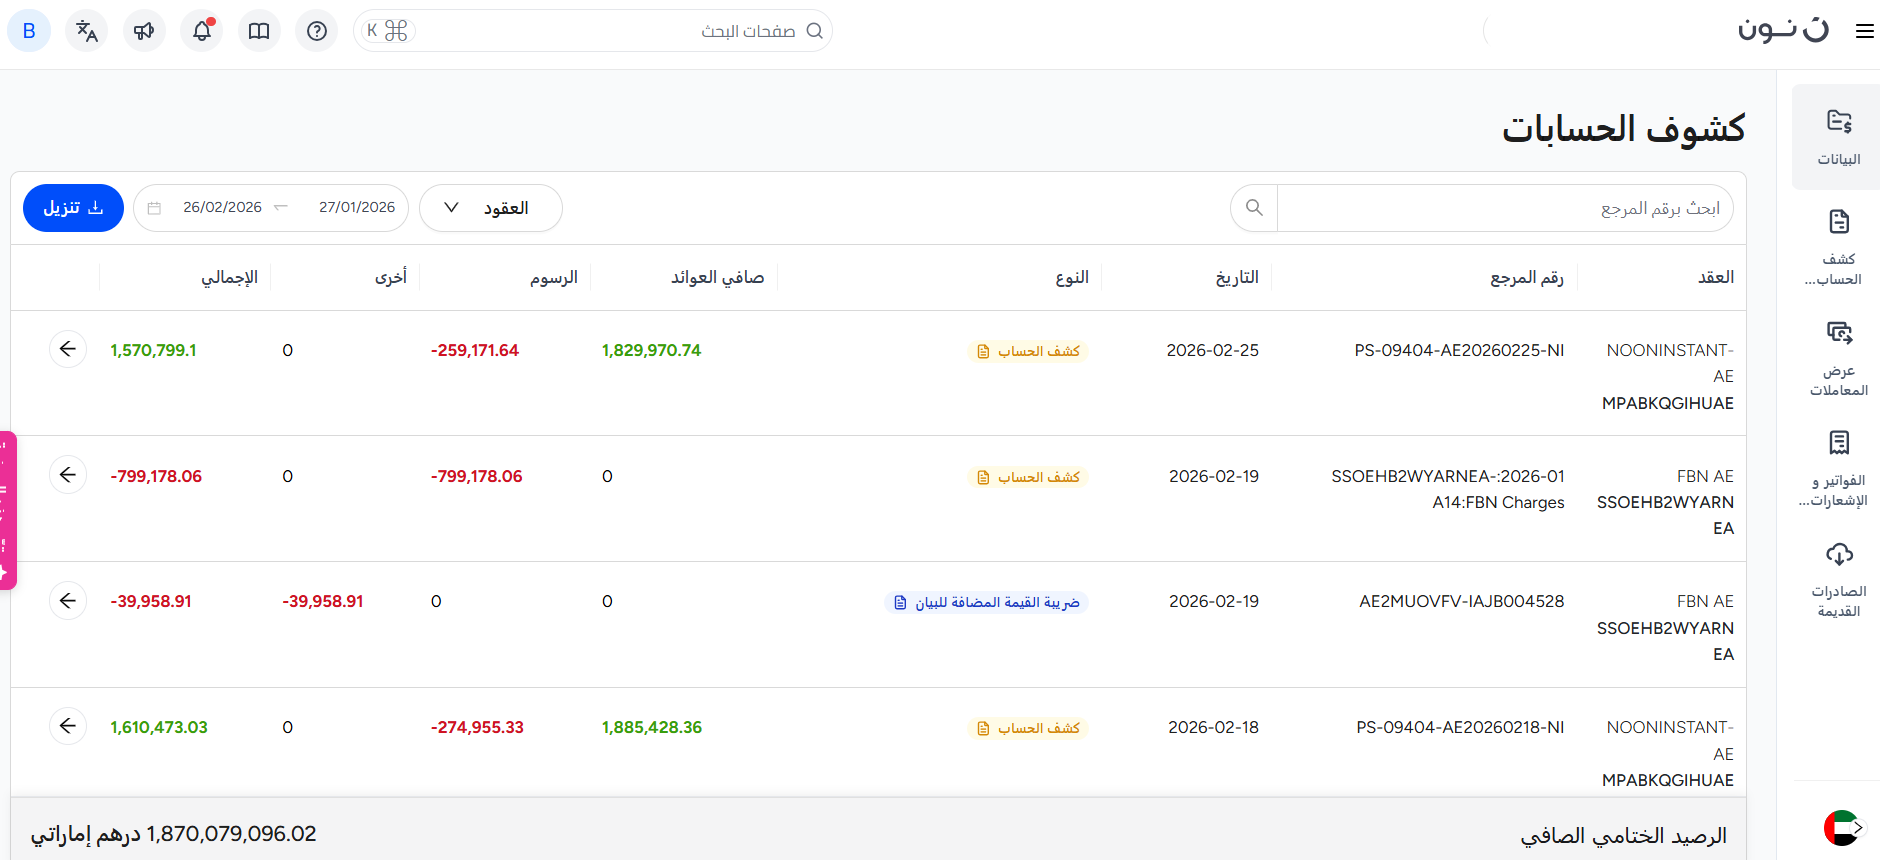Open details arrow for PS-09404-AE20260225-NI row

coord(68,349)
